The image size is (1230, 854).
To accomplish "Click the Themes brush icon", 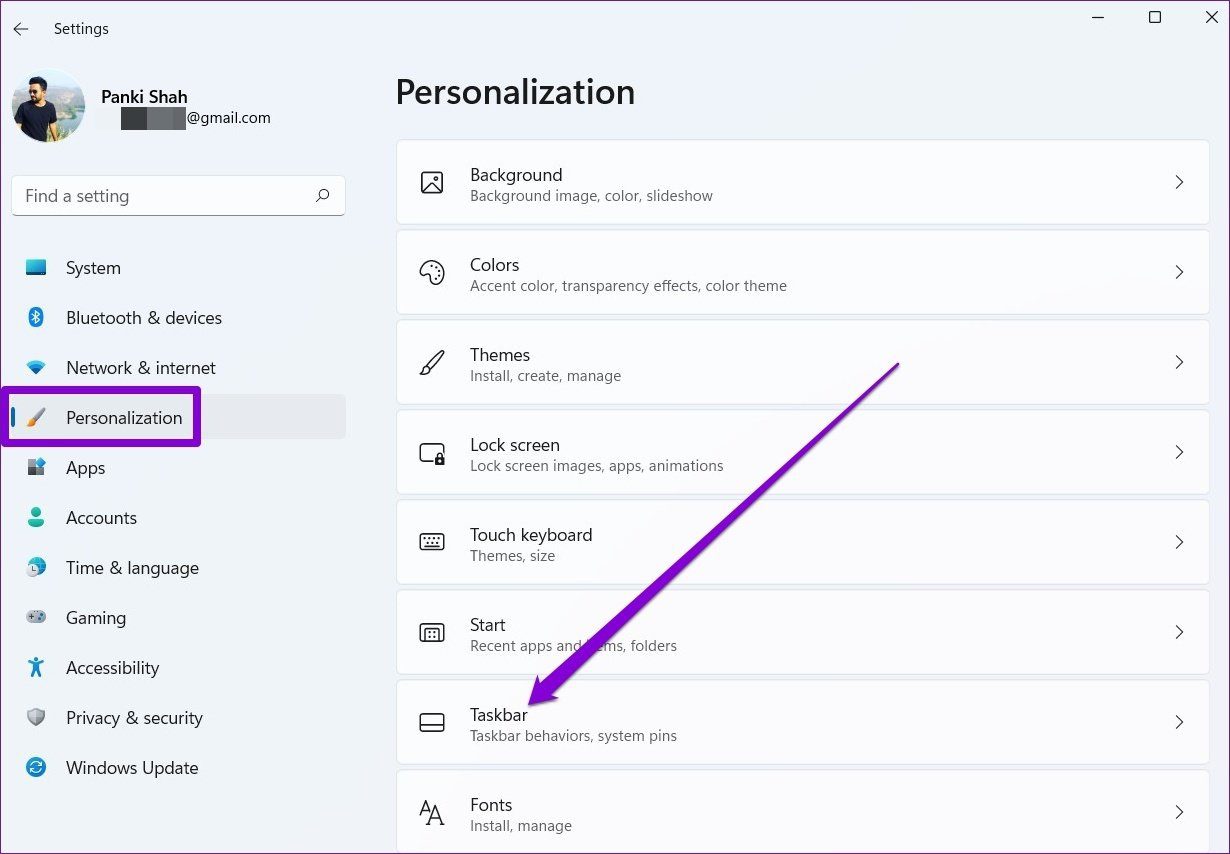I will pyautogui.click(x=432, y=363).
